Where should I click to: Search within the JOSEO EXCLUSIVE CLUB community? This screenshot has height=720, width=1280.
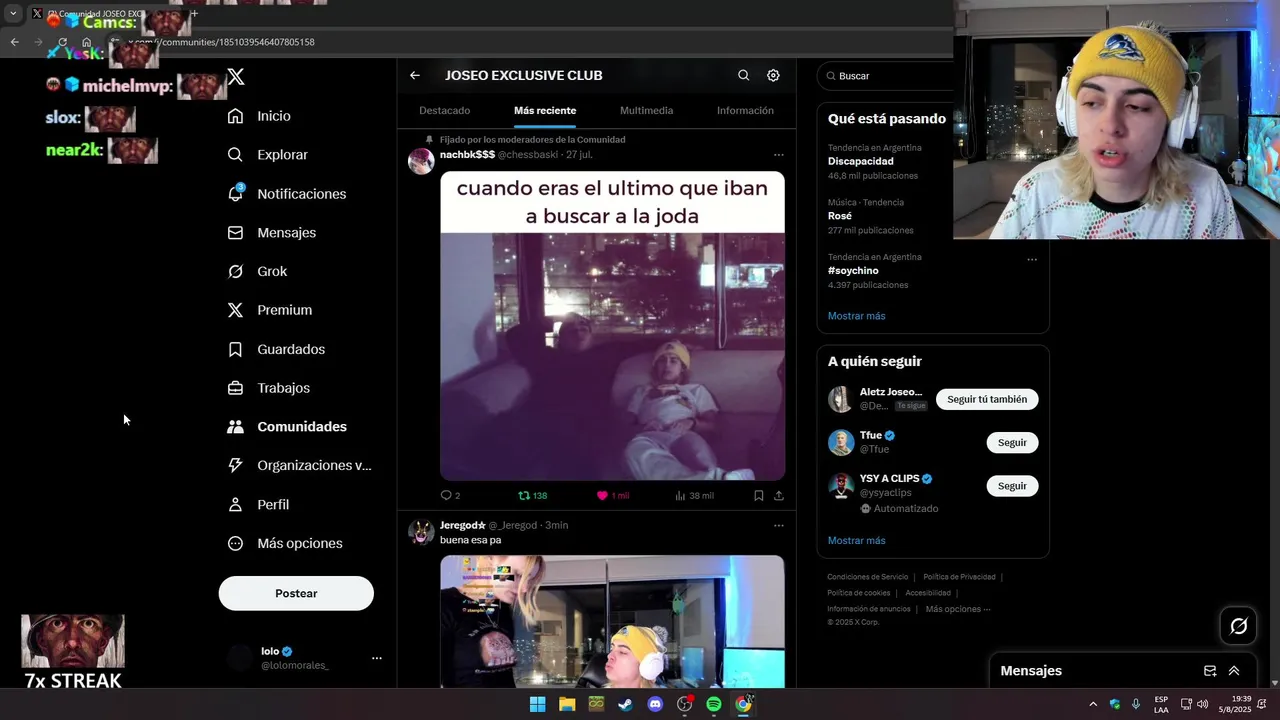(743, 75)
